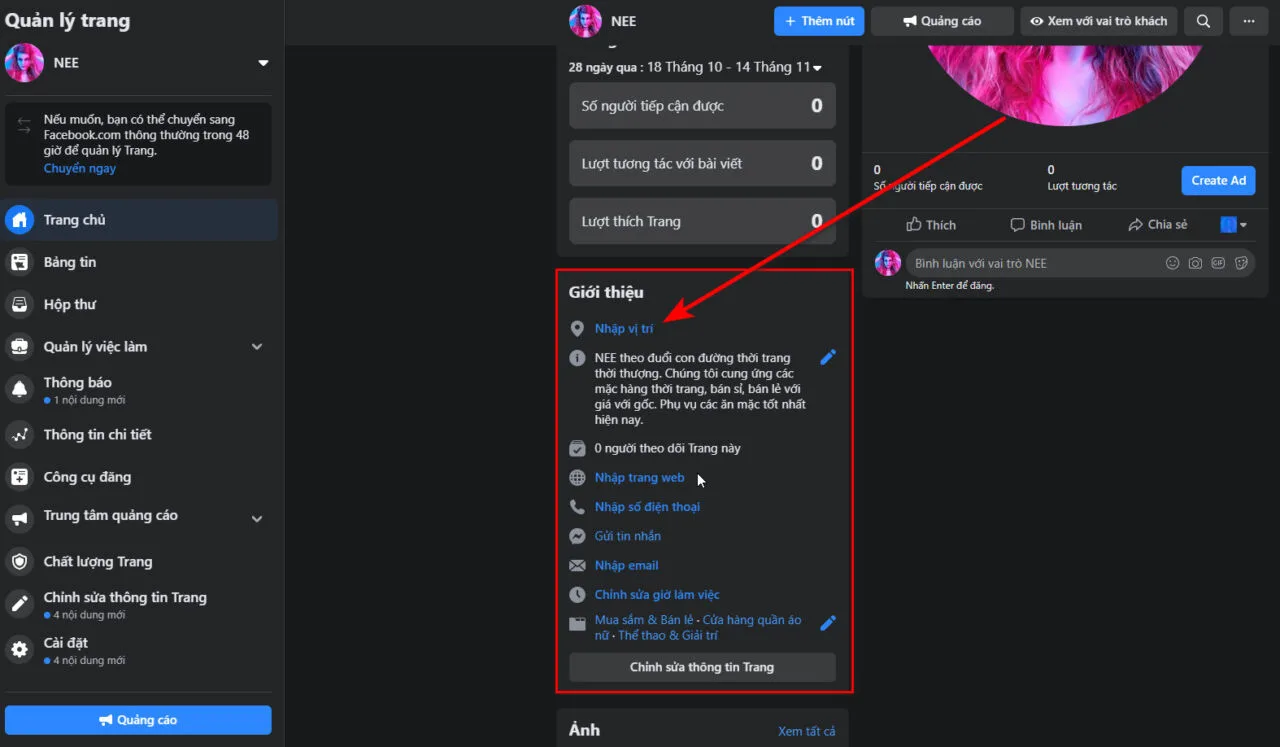Click '0 người theo dõi Trang này' text

(x=668, y=449)
